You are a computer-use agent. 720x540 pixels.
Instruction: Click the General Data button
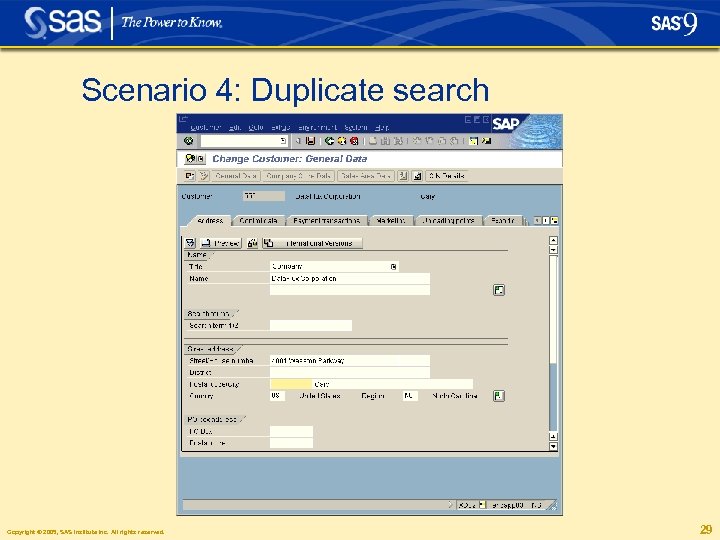236,176
